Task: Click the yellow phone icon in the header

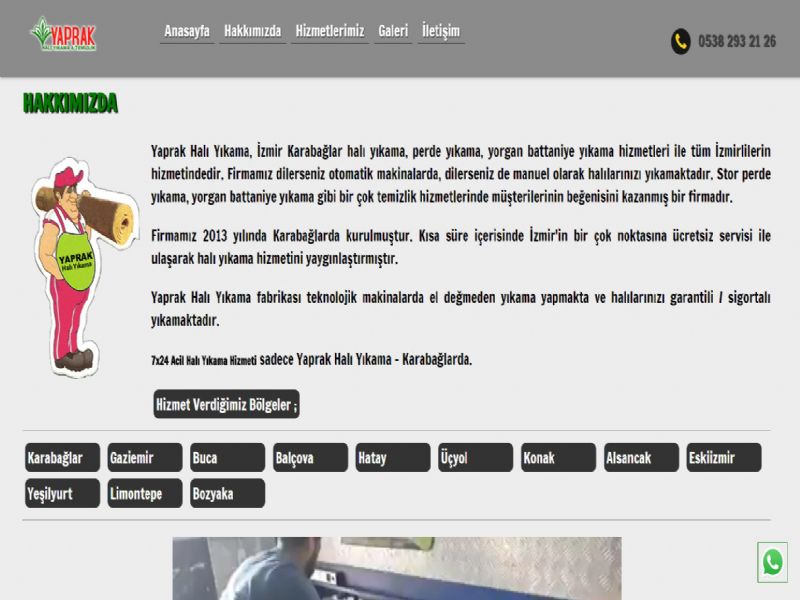Action: click(681, 41)
